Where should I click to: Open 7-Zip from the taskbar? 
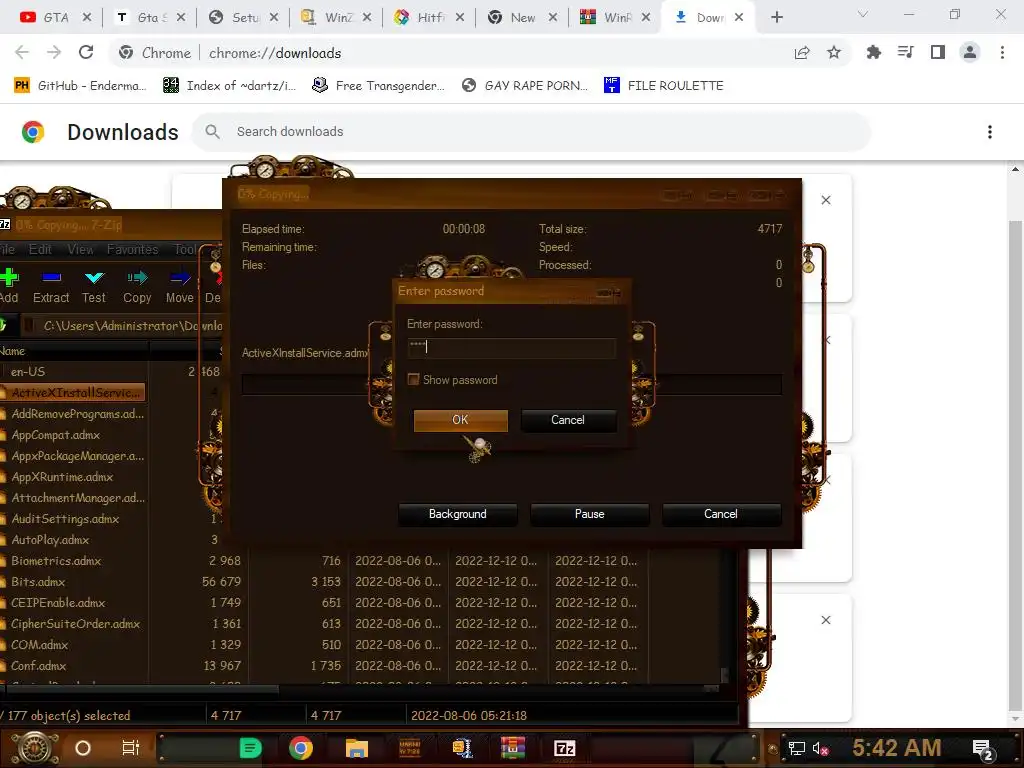coord(564,748)
